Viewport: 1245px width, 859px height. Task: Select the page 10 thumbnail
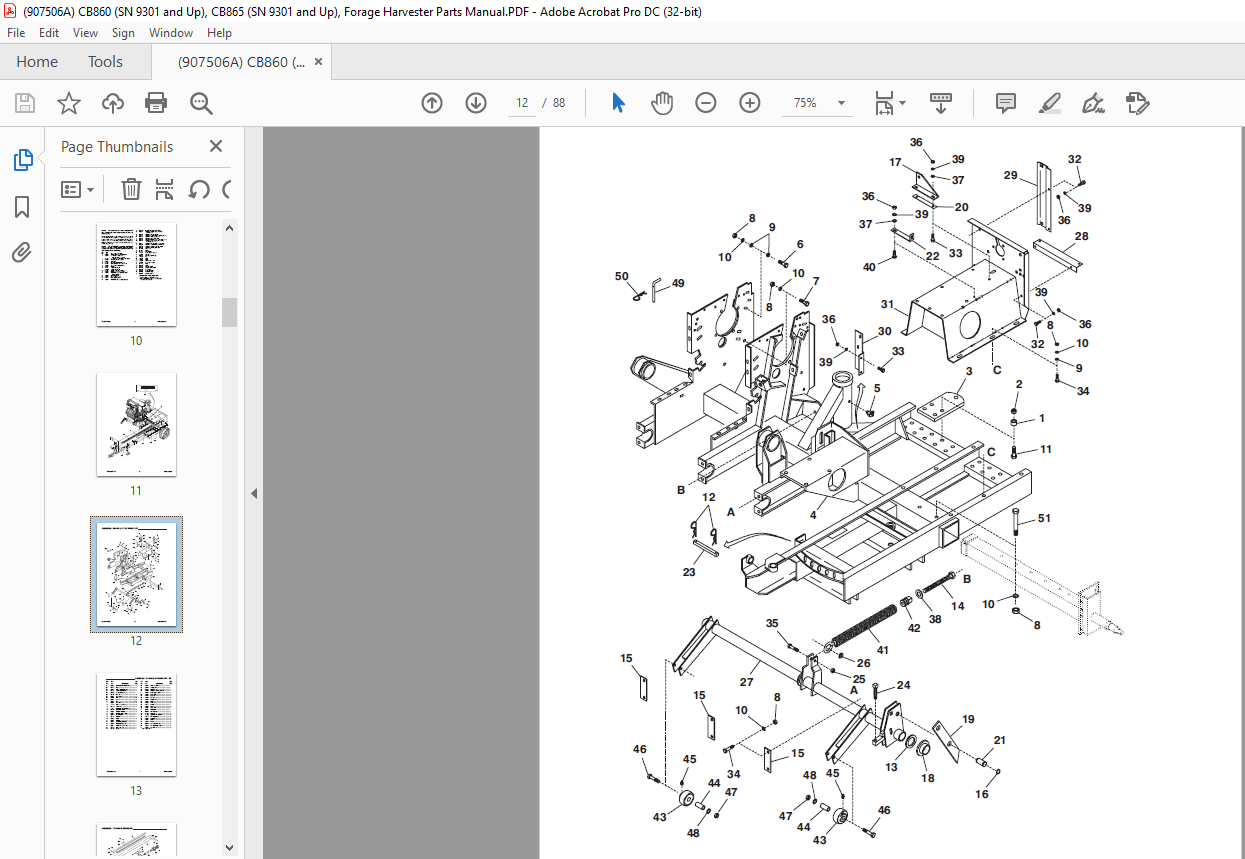[136, 275]
